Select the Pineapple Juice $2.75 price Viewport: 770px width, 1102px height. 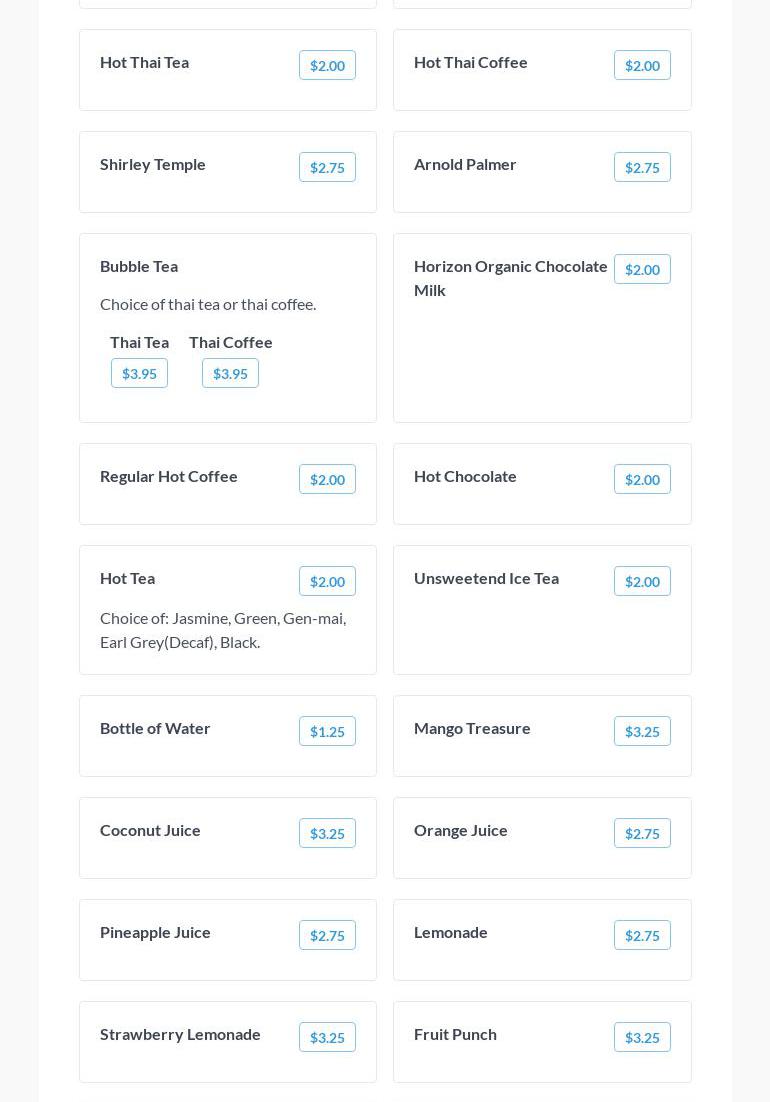tap(327, 935)
